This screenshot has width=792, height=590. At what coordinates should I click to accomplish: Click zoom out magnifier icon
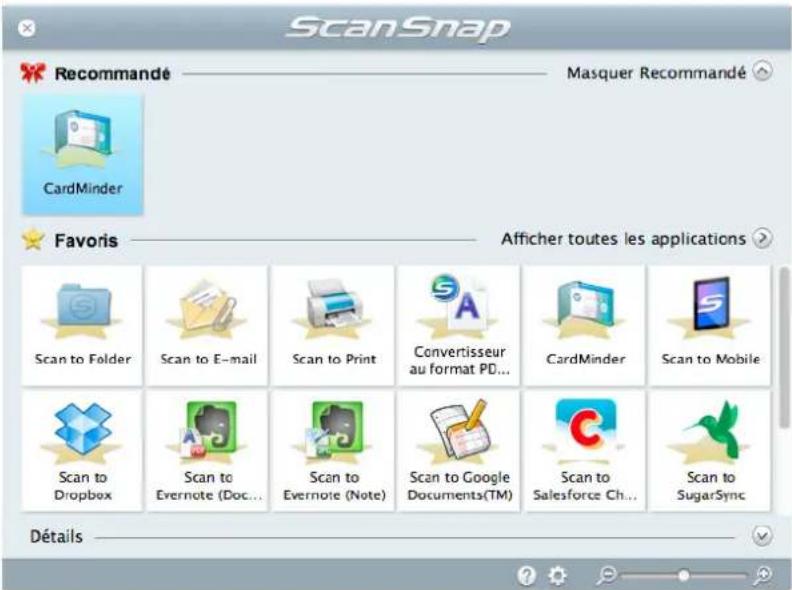click(x=606, y=575)
